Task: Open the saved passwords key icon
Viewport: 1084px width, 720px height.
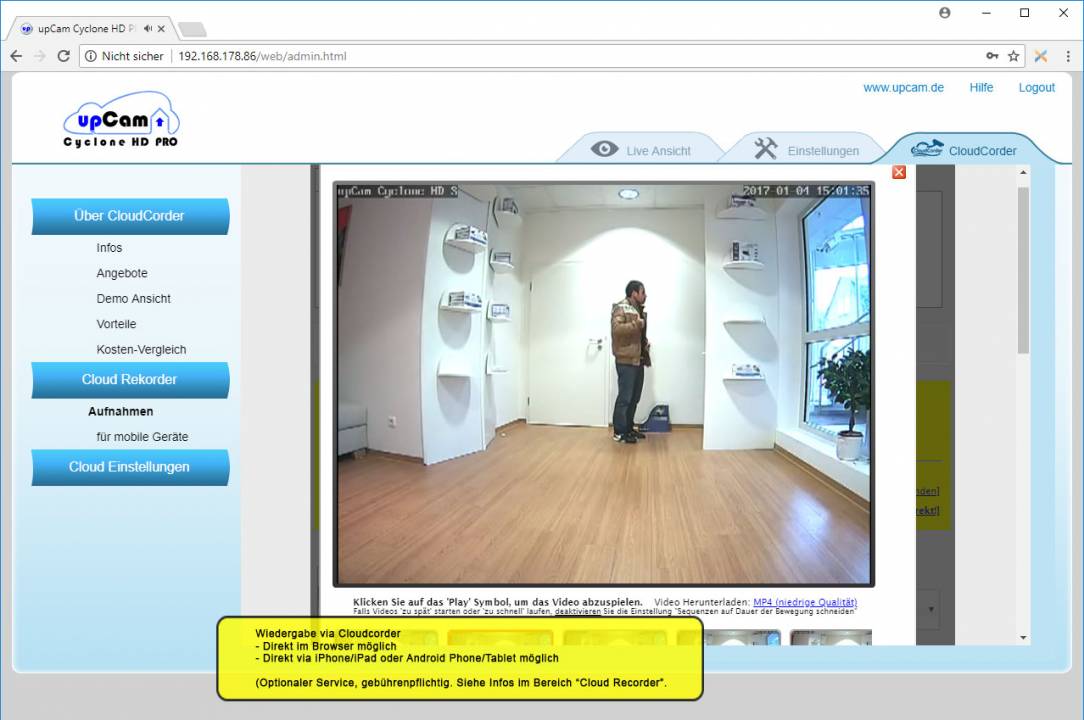Action: [992, 56]
